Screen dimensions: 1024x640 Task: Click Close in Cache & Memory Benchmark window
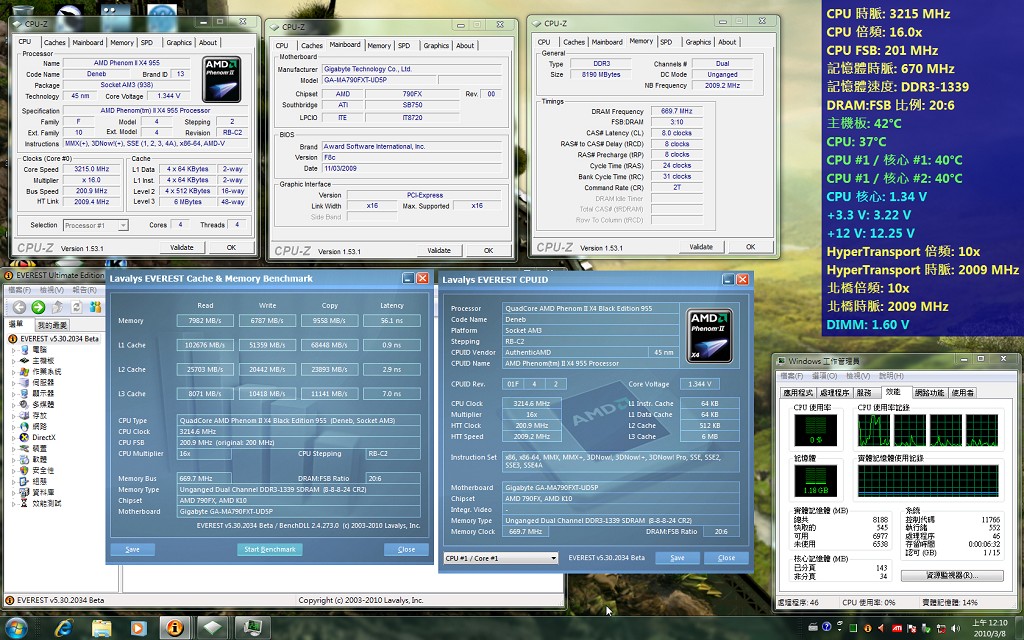tap(406, 550)
